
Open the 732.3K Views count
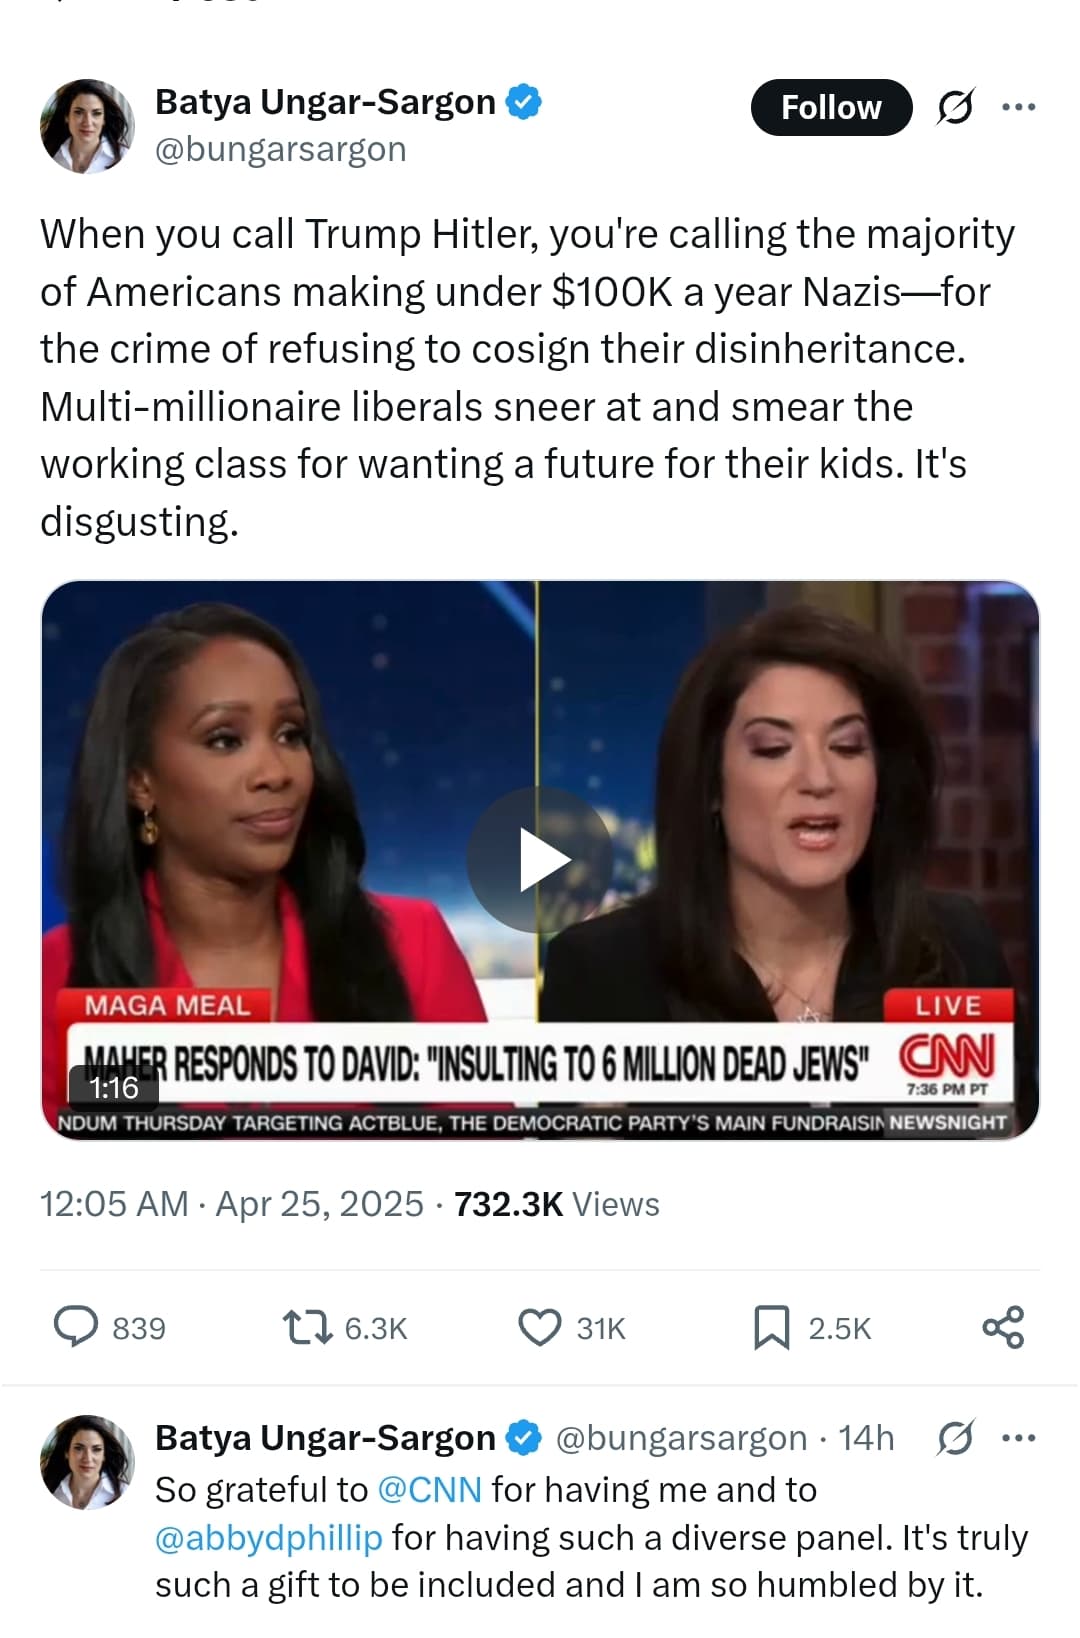(x=557, y=1204)
